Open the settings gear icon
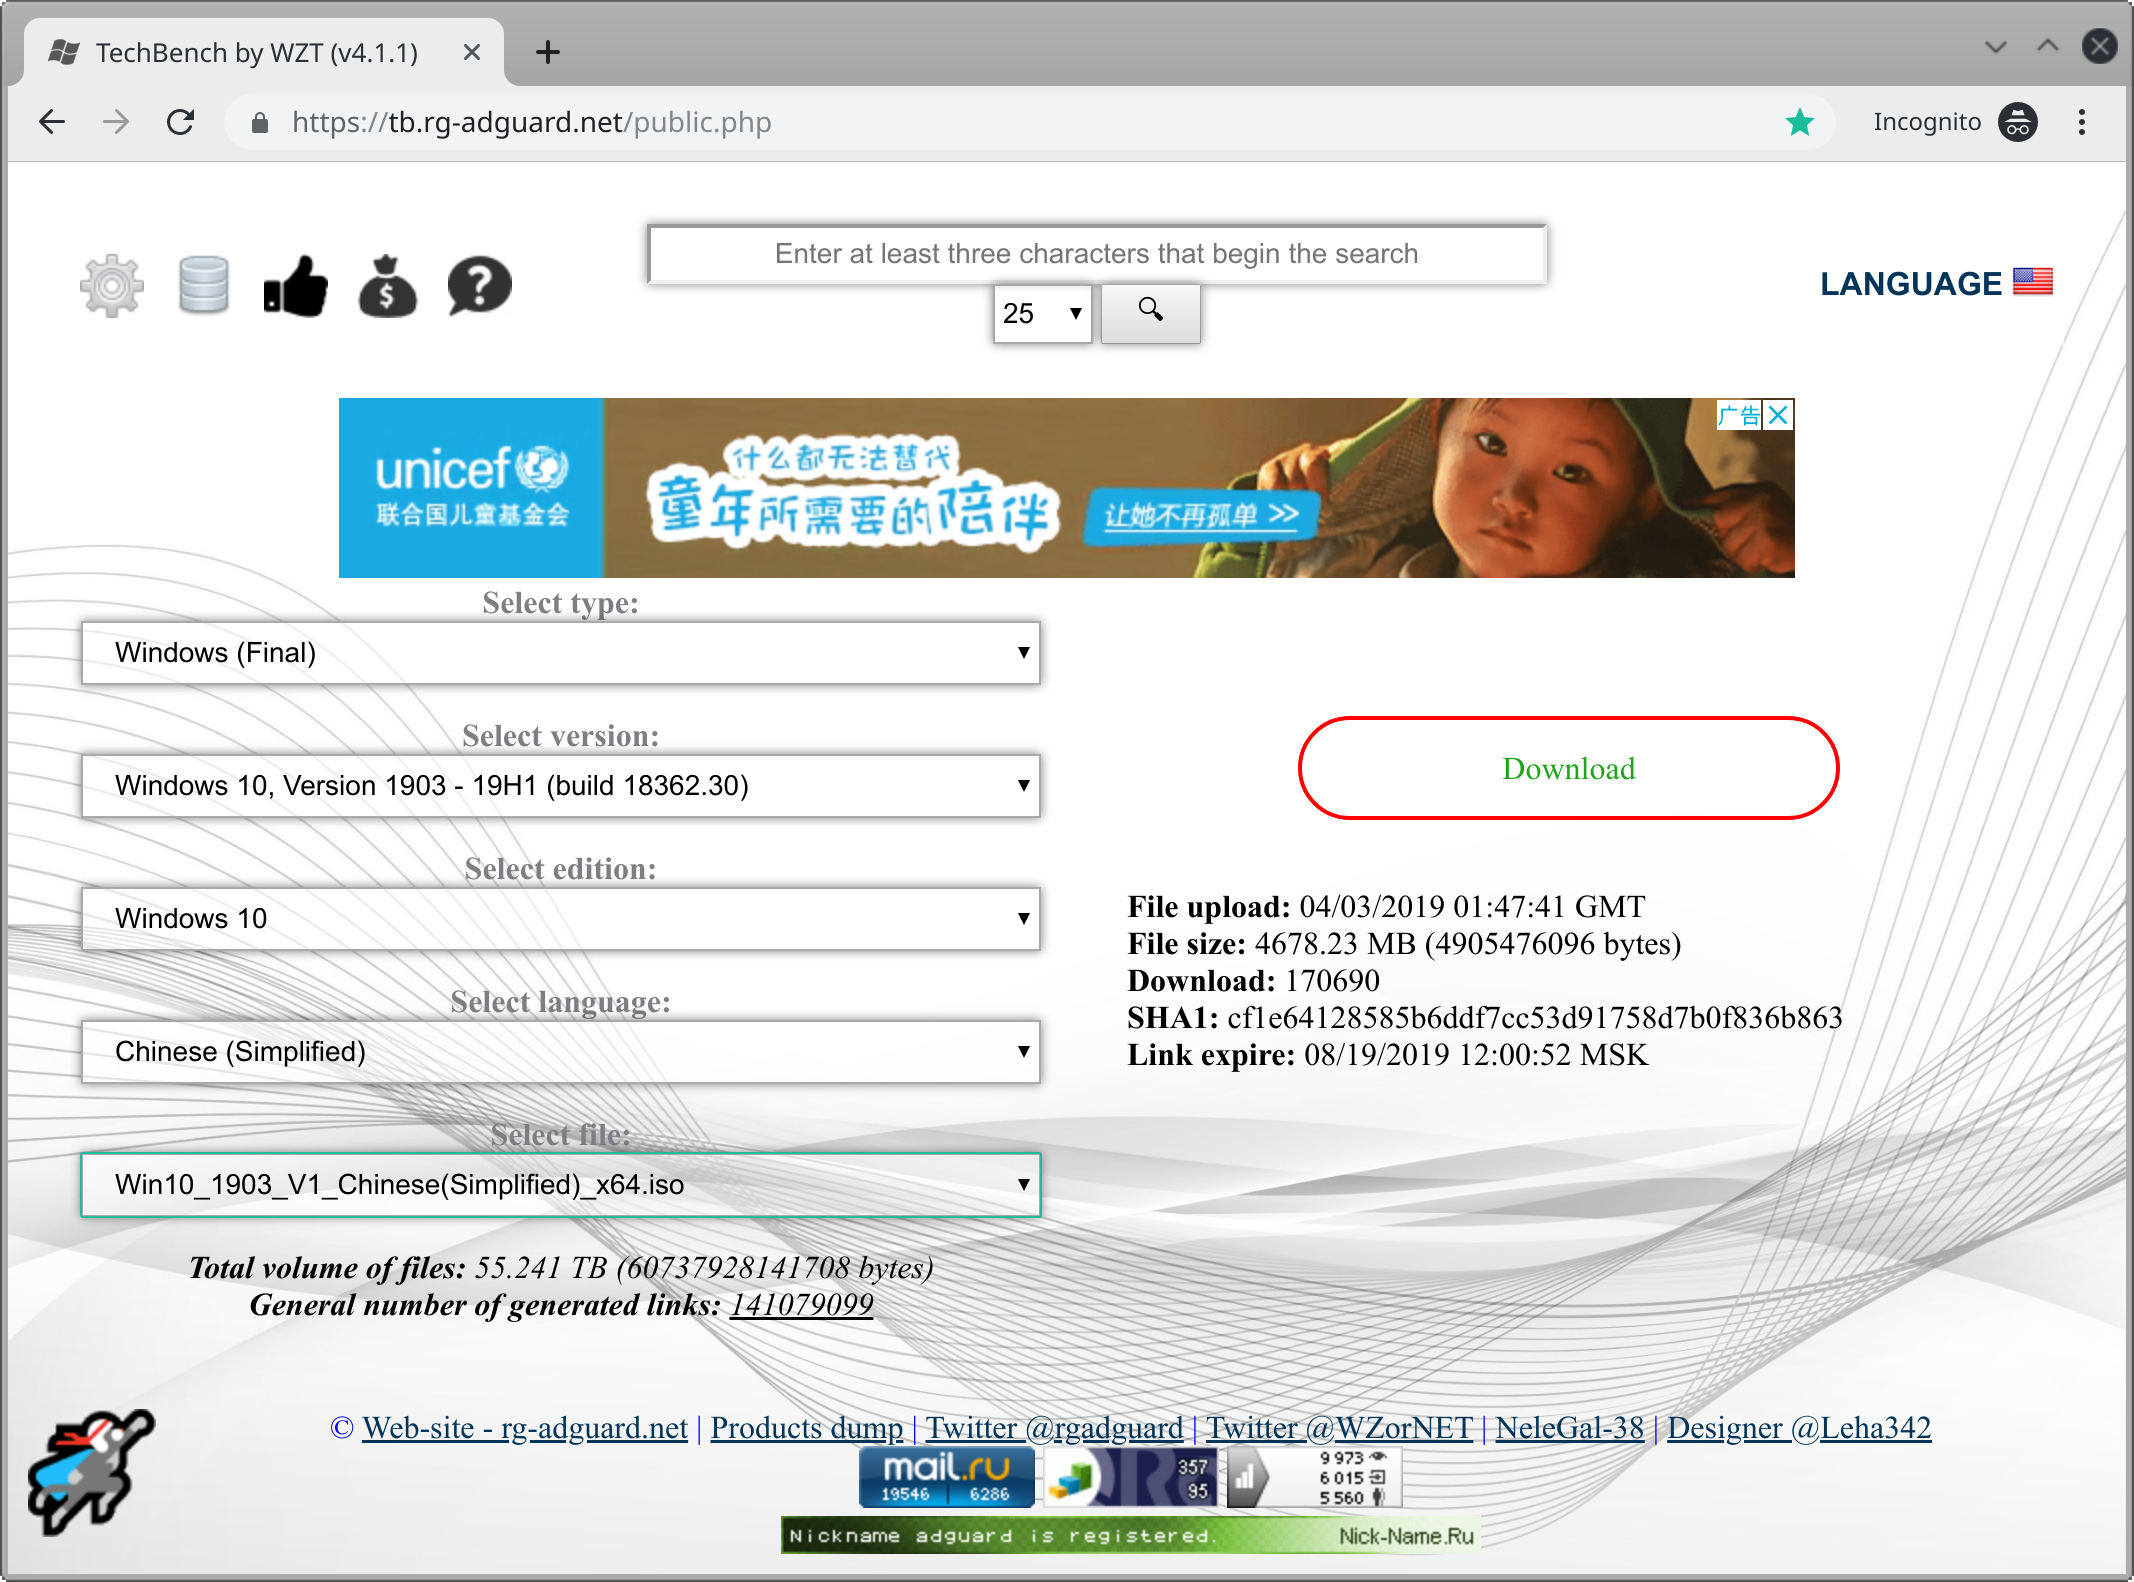 coord(112,286)
